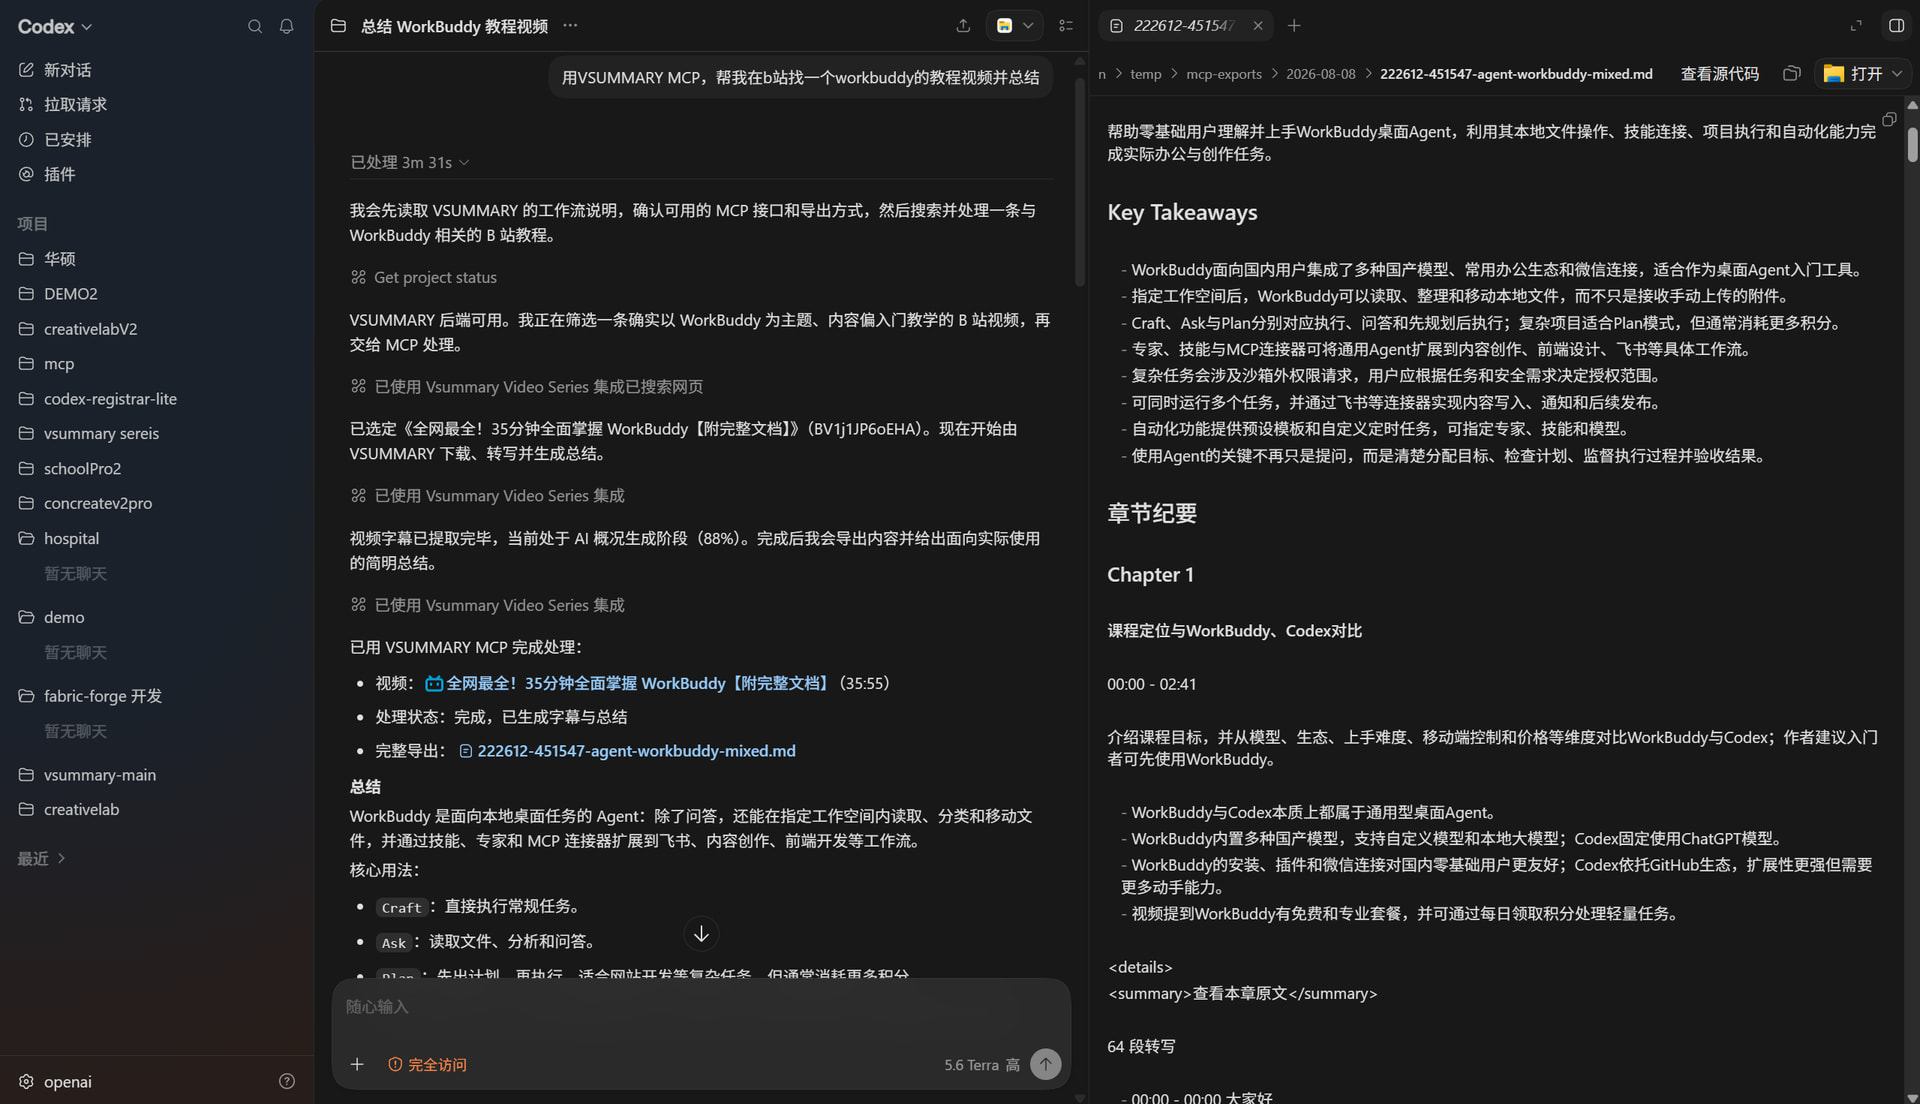Click mcp-exports in the breadcrumb
The width and height of the screenshot is (1920, 1104).
pyautogui.click(x=1224, y=74)
